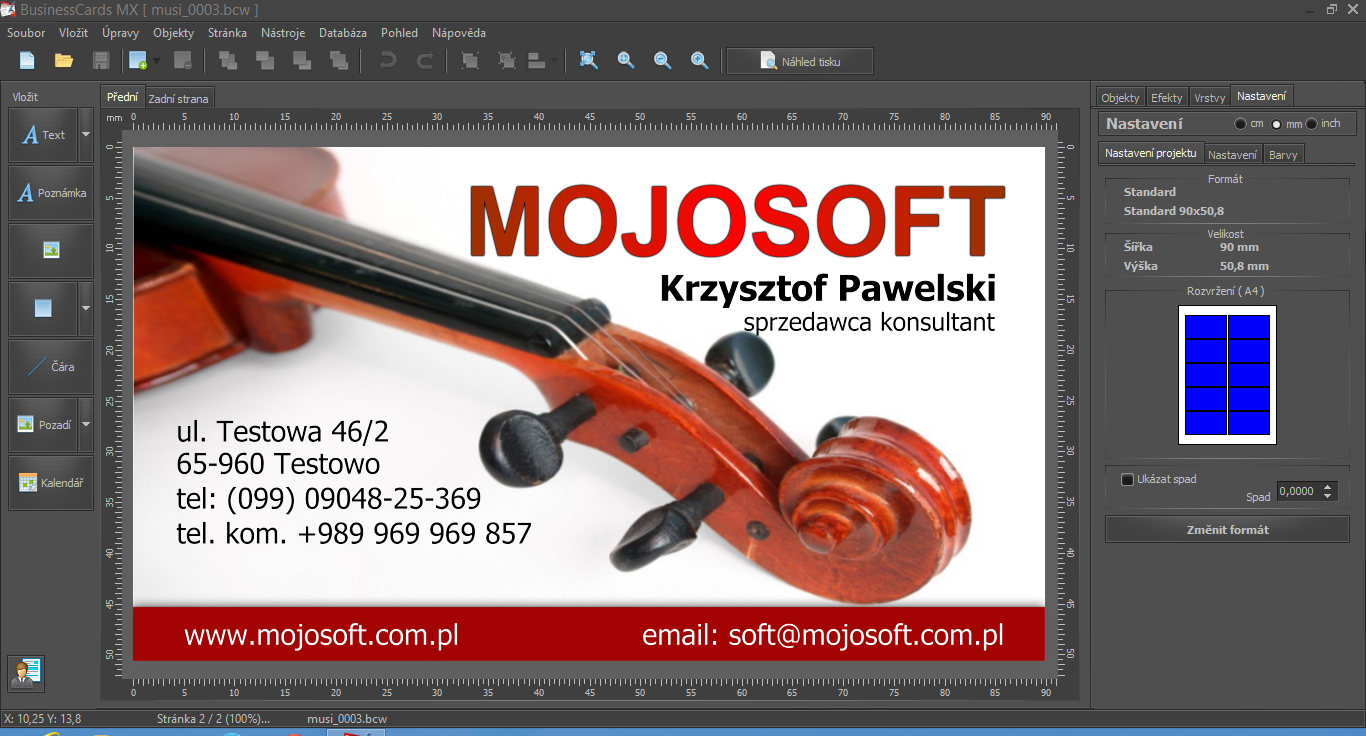This screenshot has width=1366, height=736.
Task: Enable the Ukázat spad checkbox
Action: coord(1128,480)
